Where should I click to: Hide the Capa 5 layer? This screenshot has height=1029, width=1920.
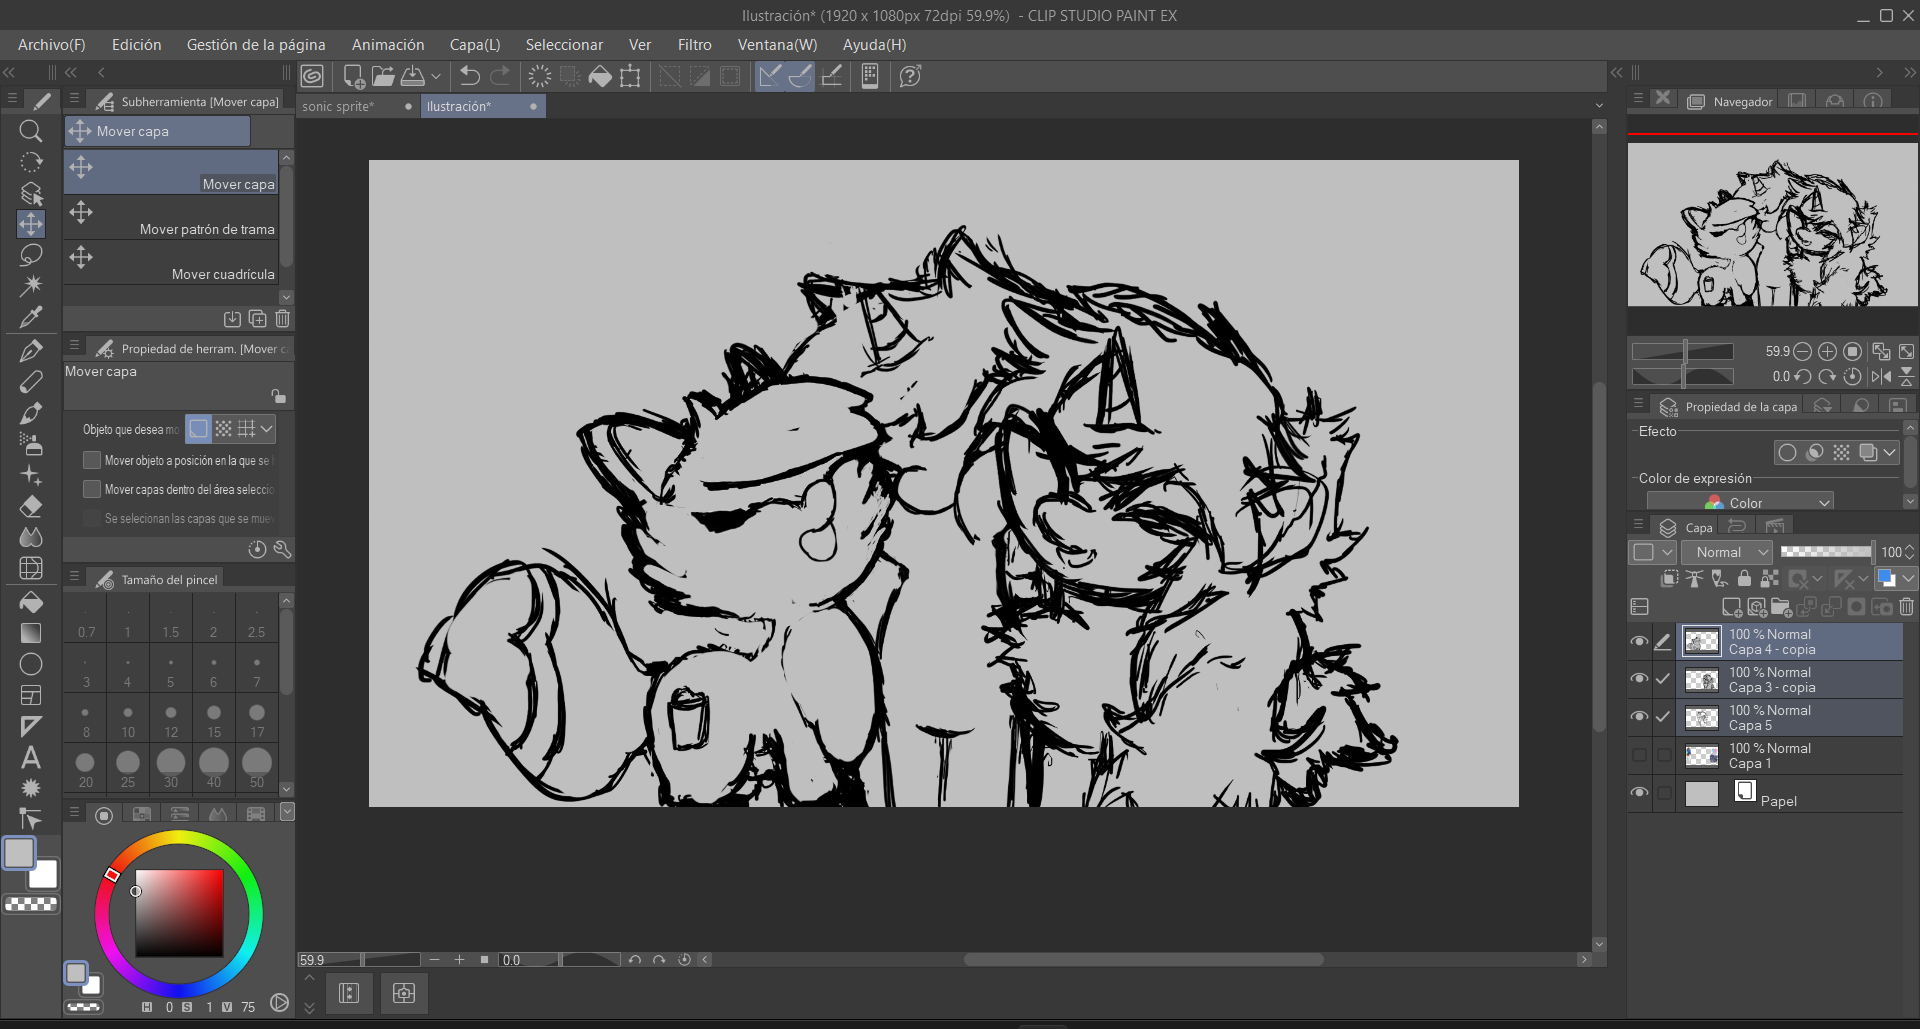[x=1639, y=717]
